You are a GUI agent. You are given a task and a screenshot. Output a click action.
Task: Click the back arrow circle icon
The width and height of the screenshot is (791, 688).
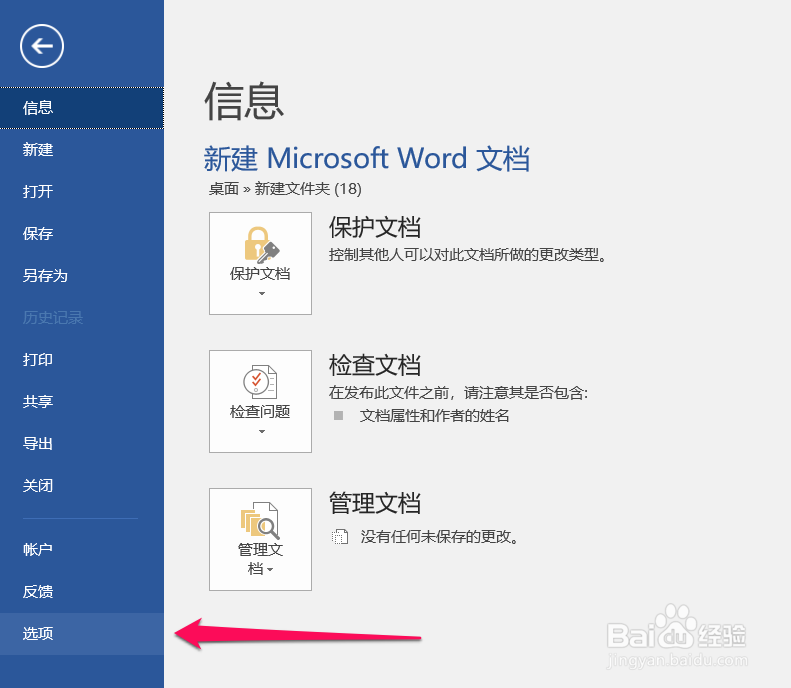coord(42,46)
